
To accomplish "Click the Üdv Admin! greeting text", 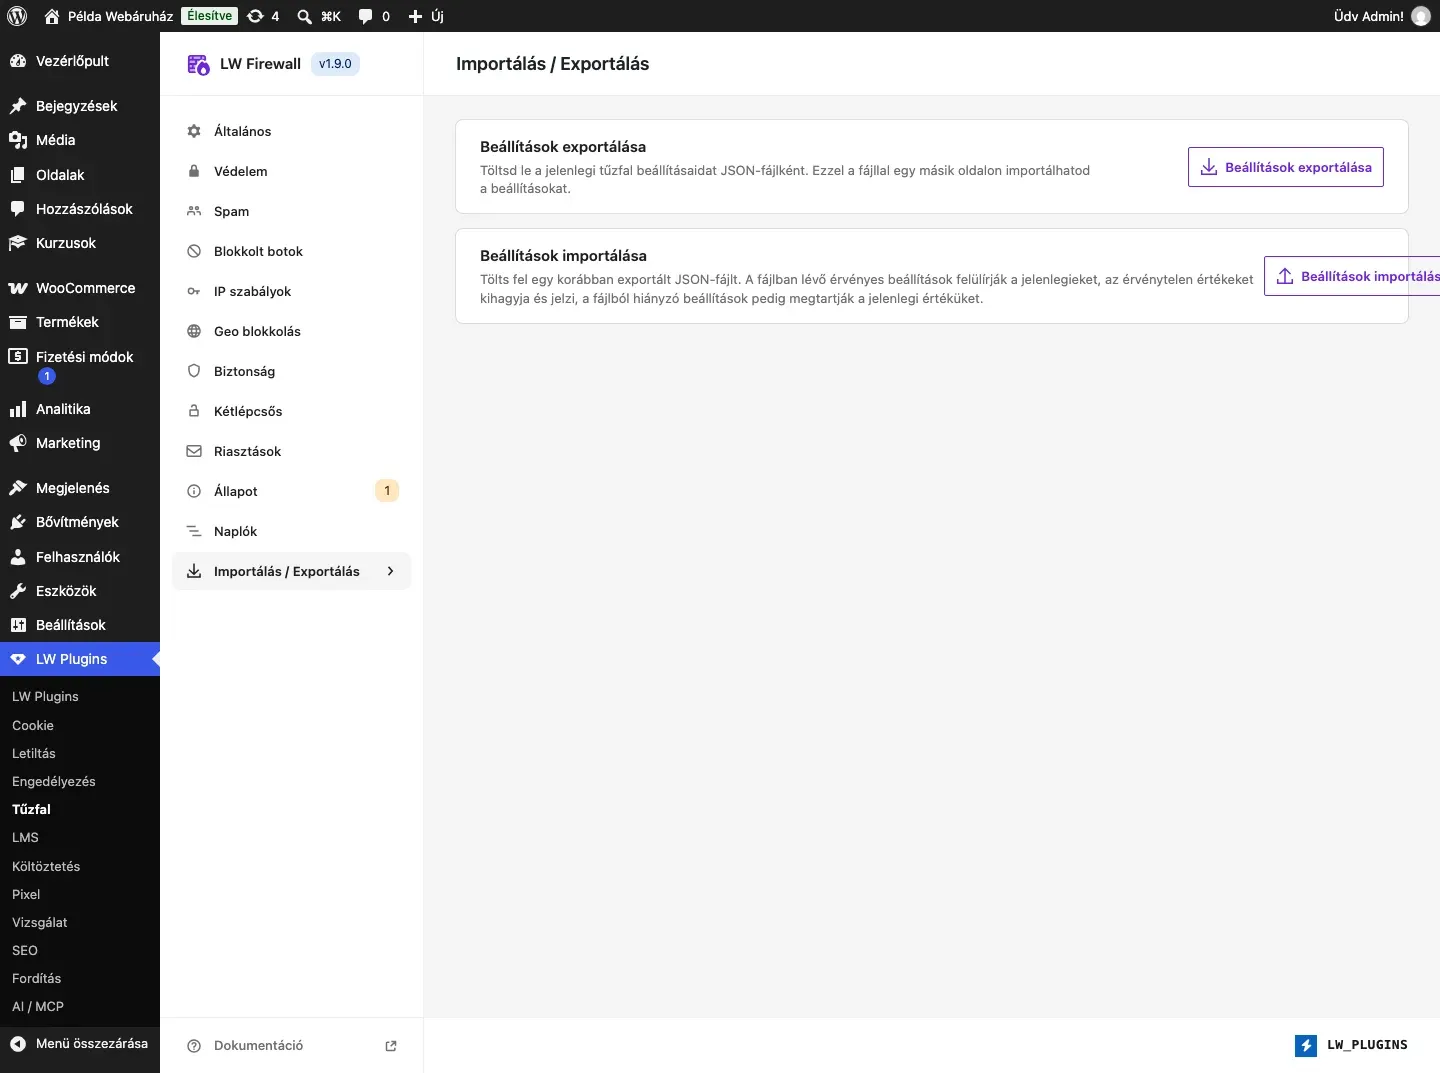I will (x=1368, y=16).
